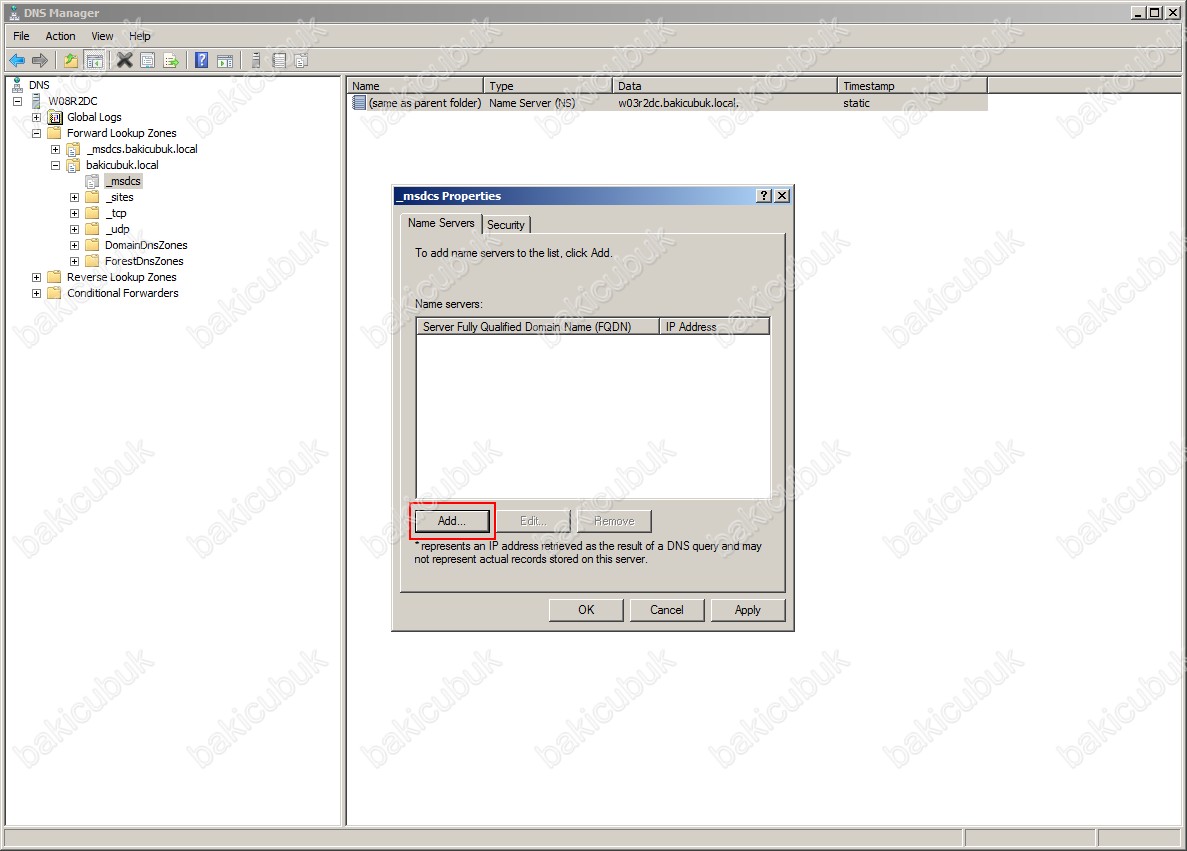Expand the Reverse Lookup Zones node

point(37,277)
